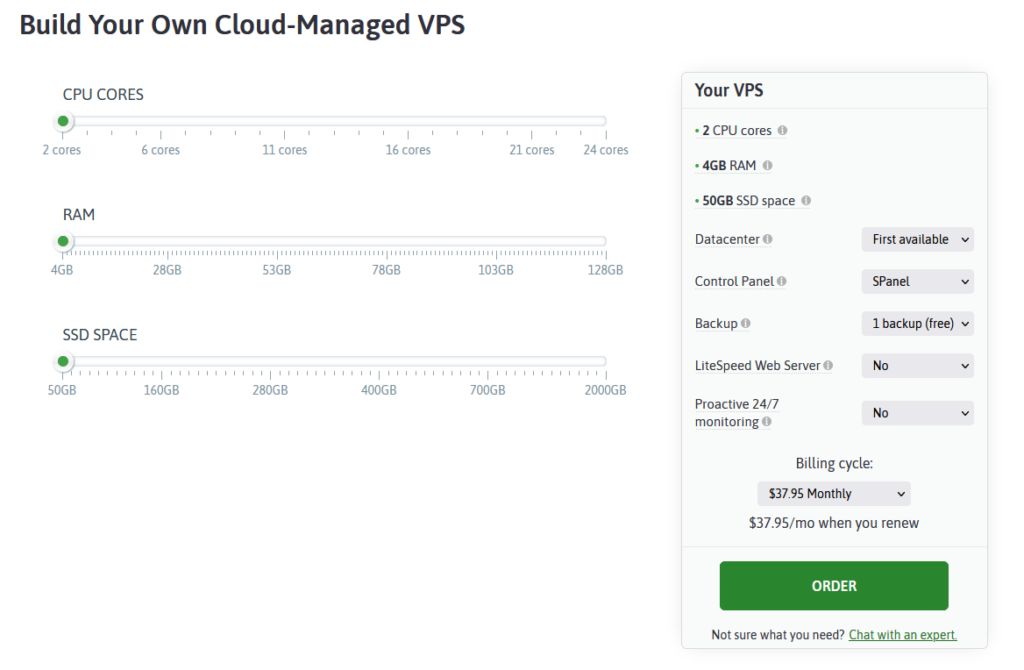Click the green ORDER button
This screenshot has width=1024, height=670.
click(x=833, y=585)
